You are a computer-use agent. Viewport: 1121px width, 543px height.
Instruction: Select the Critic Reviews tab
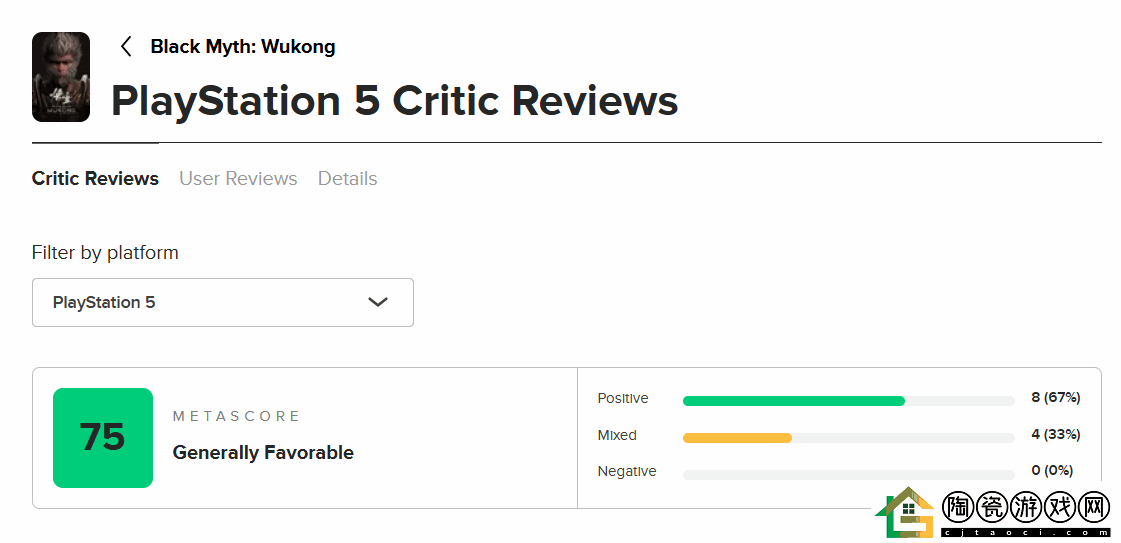[95, 179]
